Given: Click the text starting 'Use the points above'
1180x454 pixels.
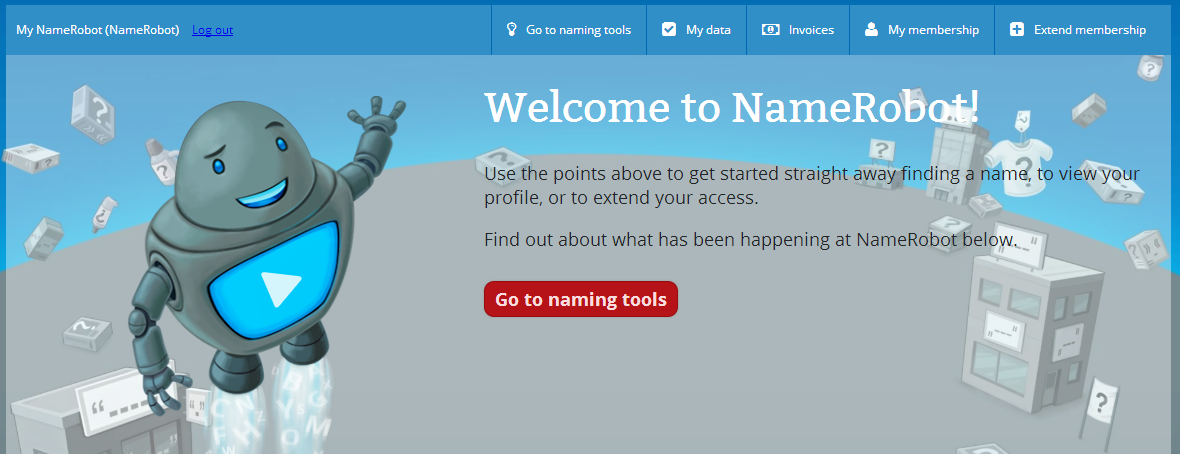Looking at the screenshot, I should click(x=812, y=186).
